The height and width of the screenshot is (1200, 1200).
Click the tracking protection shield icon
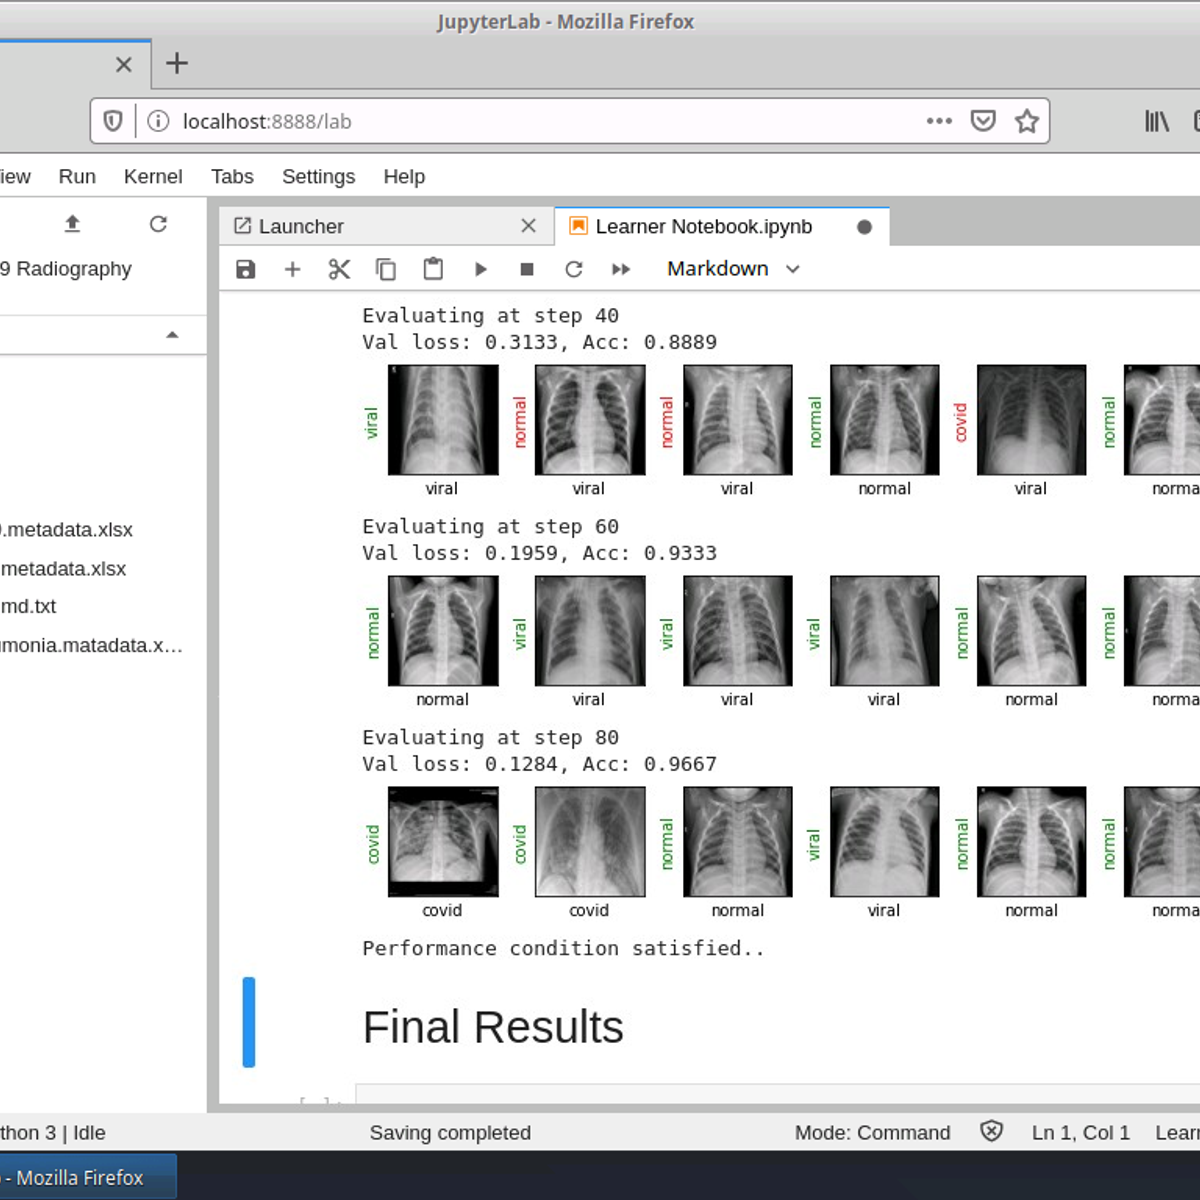click(113, 121)
